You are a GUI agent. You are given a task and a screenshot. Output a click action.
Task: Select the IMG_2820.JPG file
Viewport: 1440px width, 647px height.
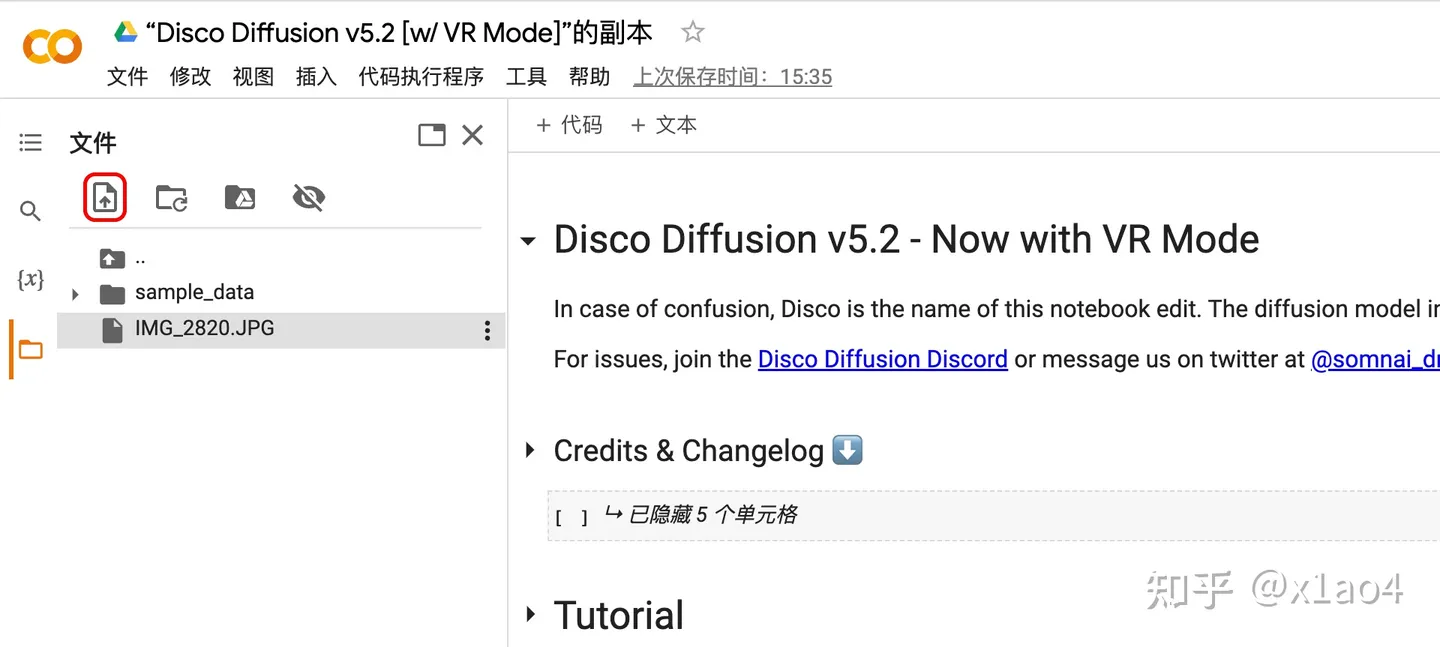coord(281,329)
